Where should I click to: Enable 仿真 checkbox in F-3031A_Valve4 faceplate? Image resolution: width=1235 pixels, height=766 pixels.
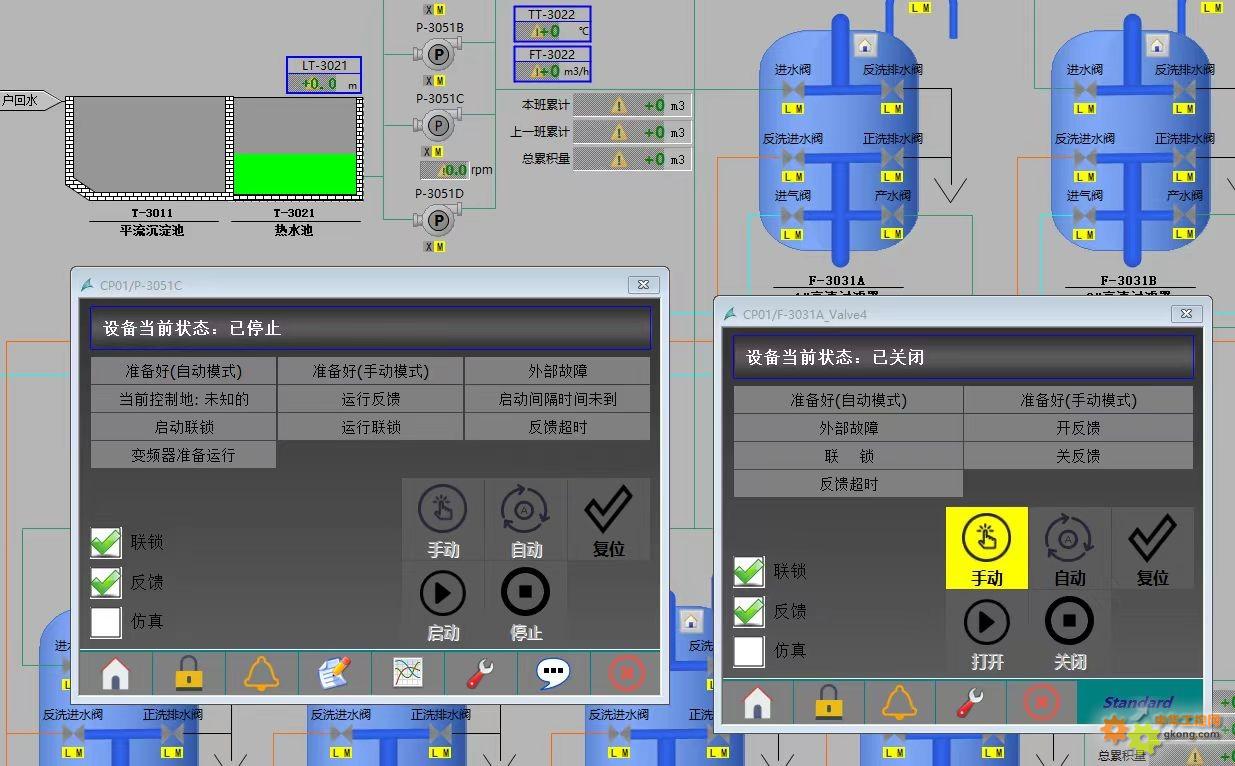pos(749,651)
